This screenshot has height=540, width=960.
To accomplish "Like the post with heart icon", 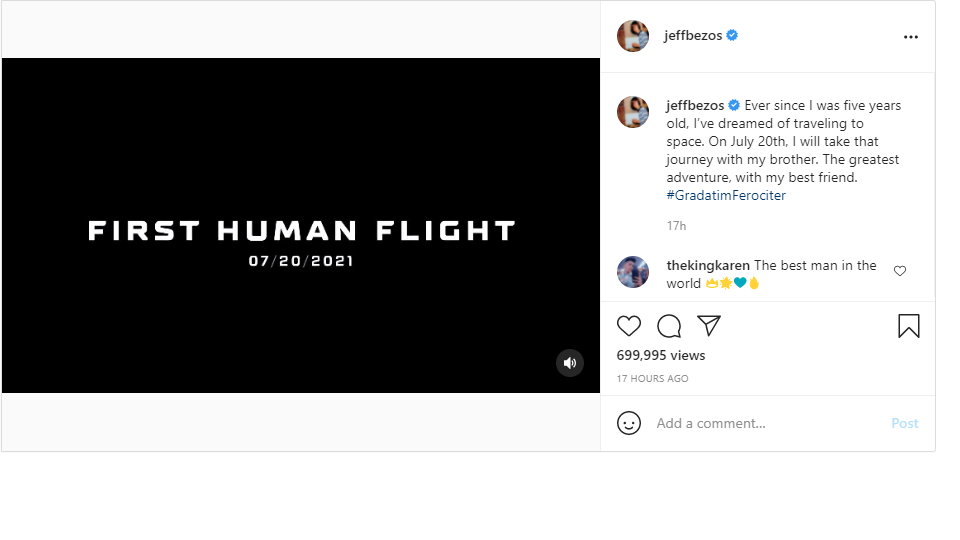I will (x=628, y=326).
